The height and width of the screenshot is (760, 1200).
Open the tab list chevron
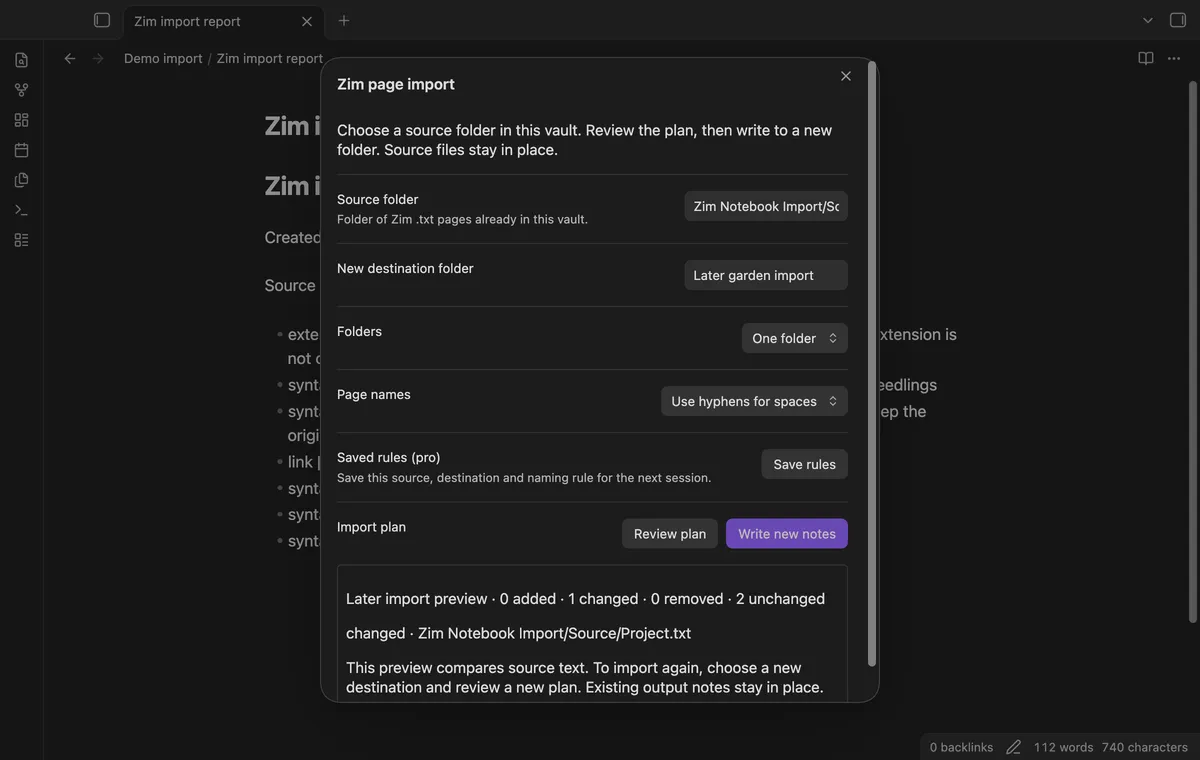pos(1148,20)
